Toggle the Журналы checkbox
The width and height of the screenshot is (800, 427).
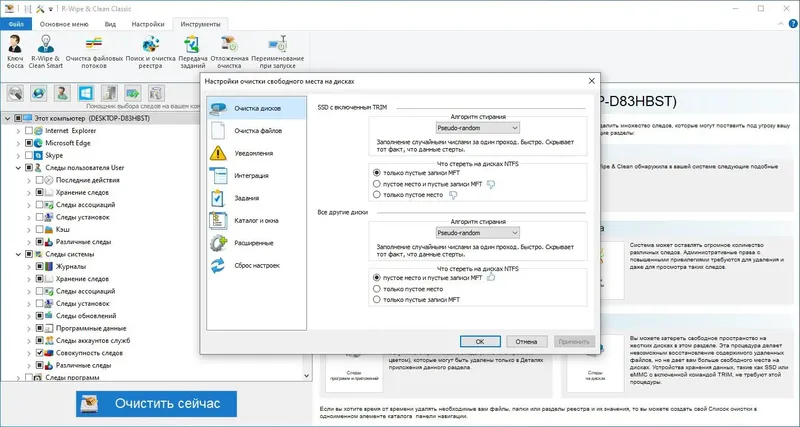coord(39,266)
